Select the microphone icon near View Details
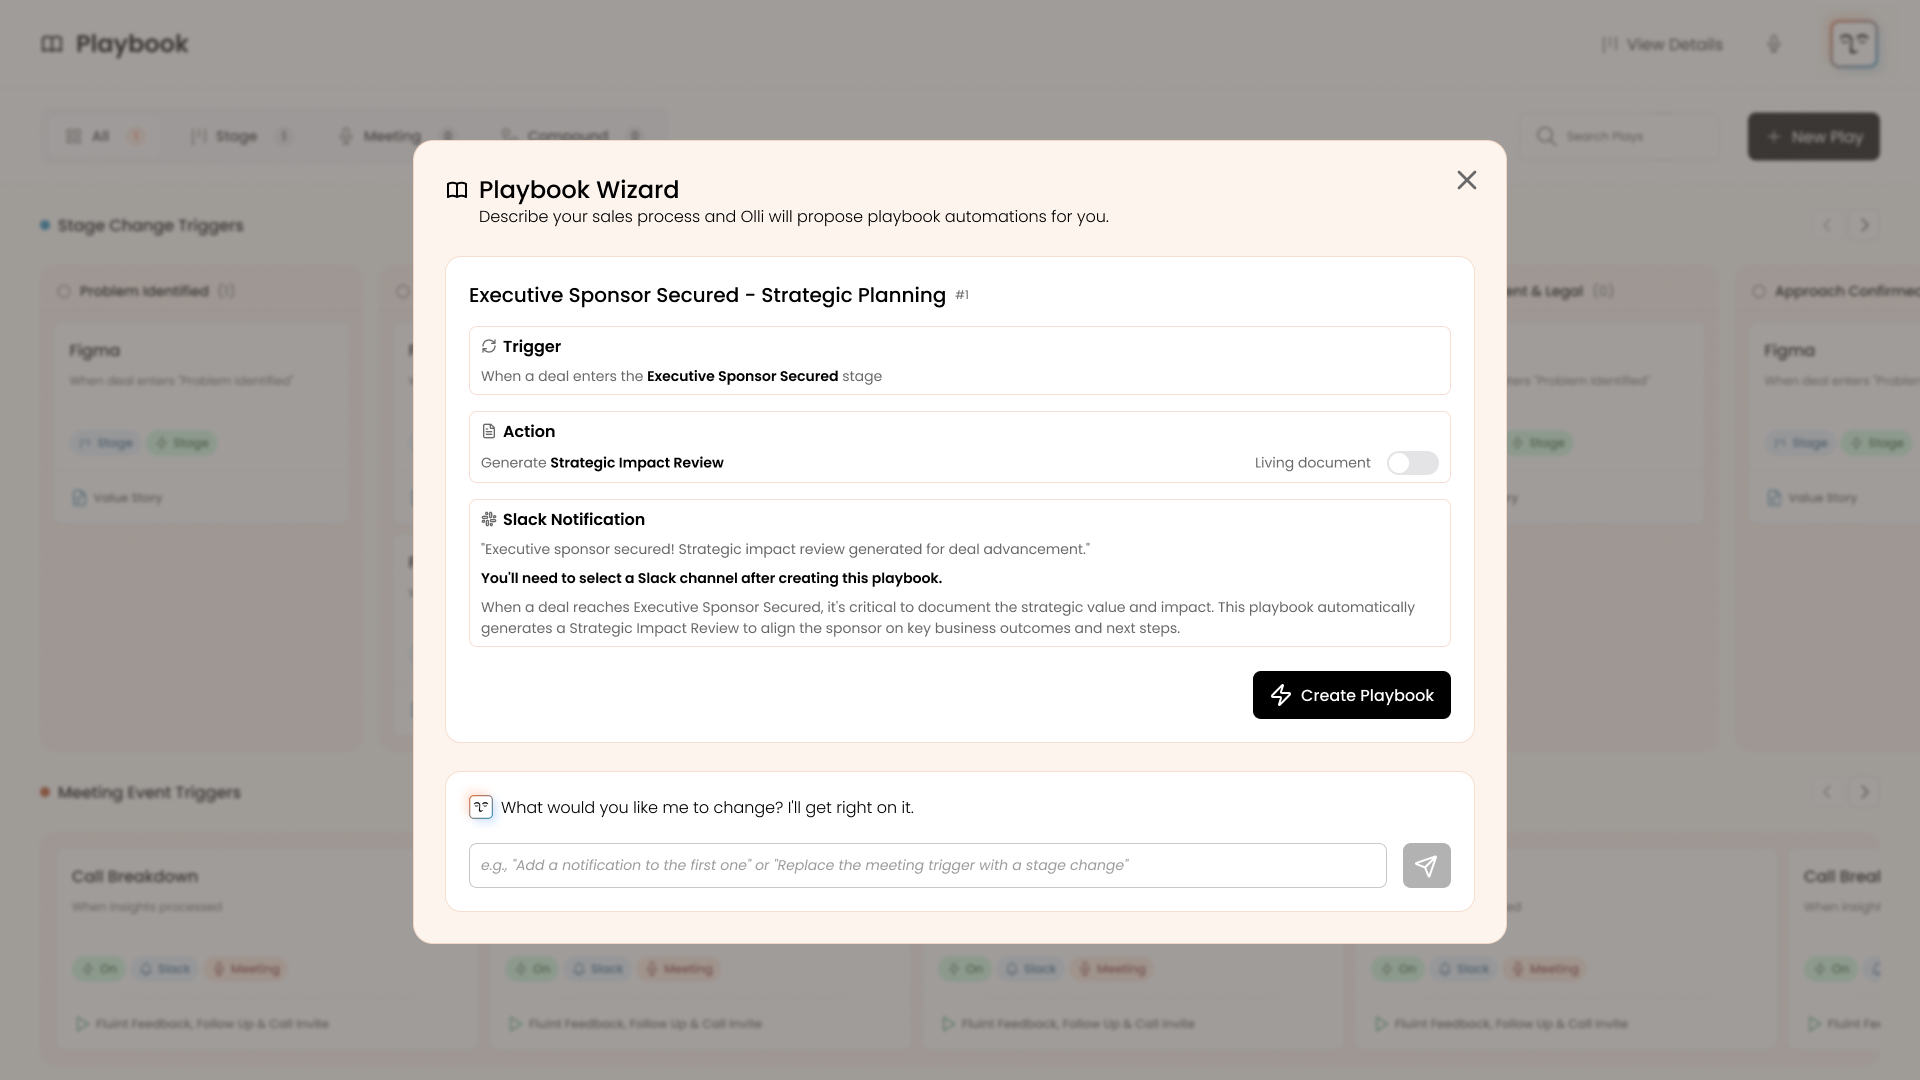Viewport: 1920px width, 1080px height. [x=1774, y=44]
